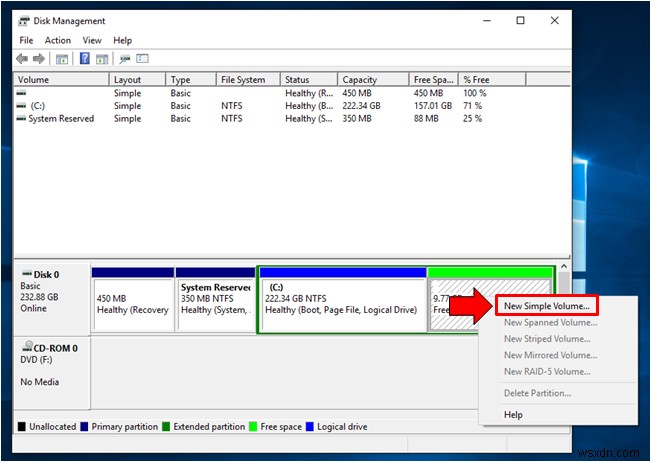Click the "350 MB" capacity cell
Viewport: 651px width, 463px height.
357,118
